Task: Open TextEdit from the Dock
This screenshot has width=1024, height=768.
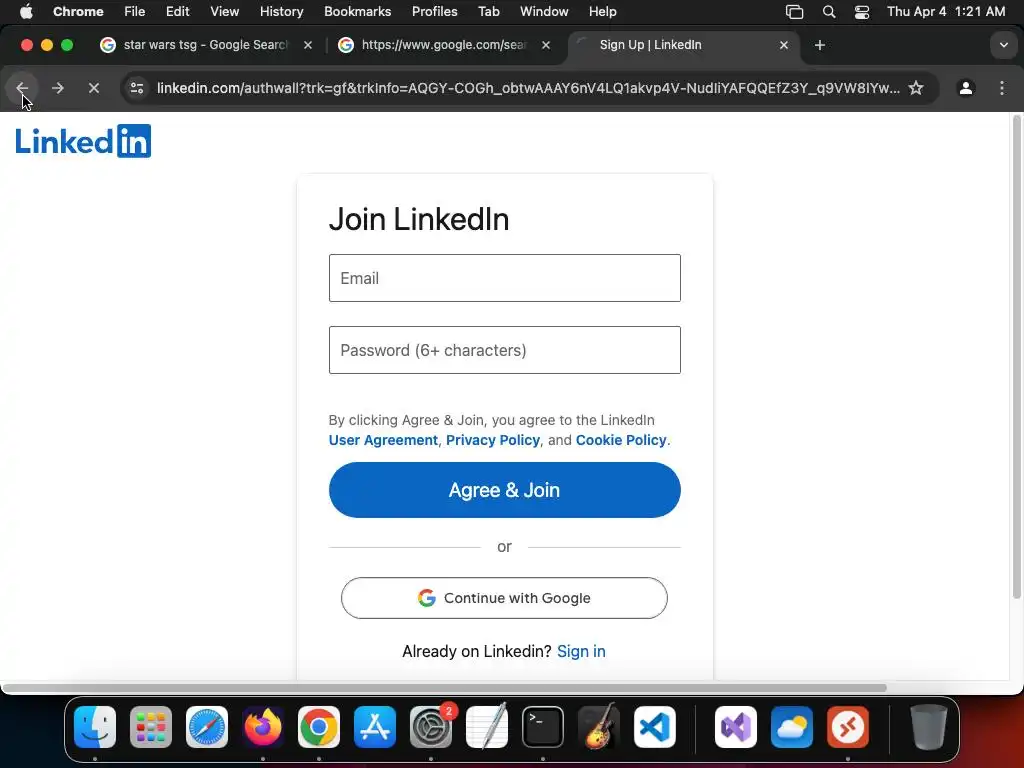Action: [487, 727]
